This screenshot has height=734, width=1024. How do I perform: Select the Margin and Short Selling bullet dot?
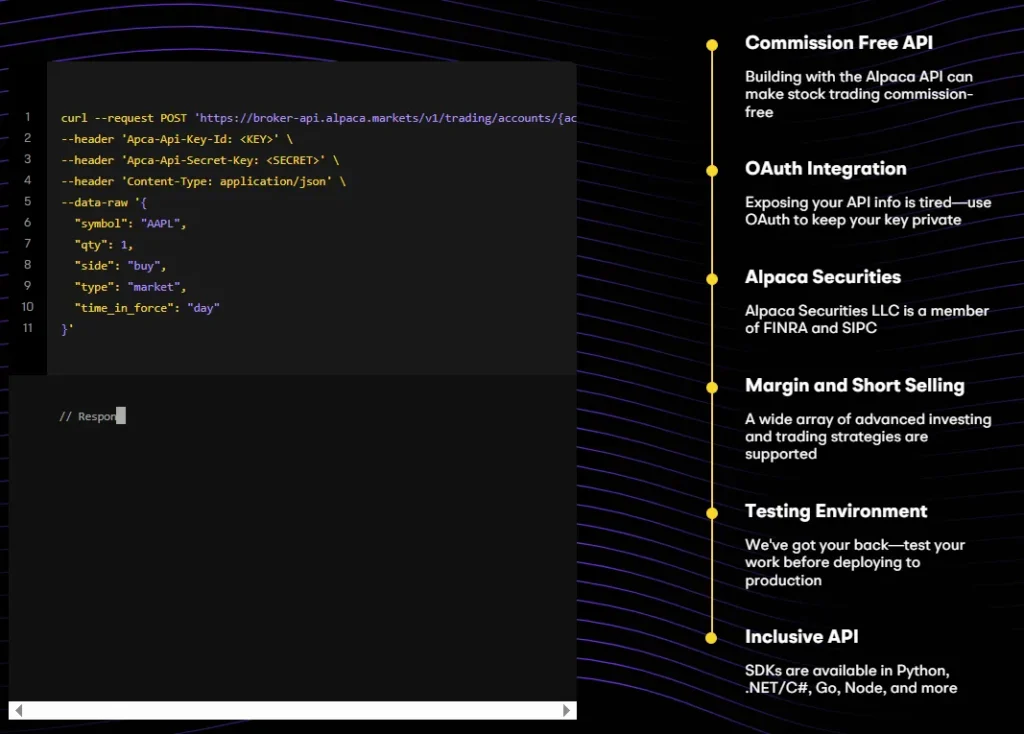(x=712, y=387)
